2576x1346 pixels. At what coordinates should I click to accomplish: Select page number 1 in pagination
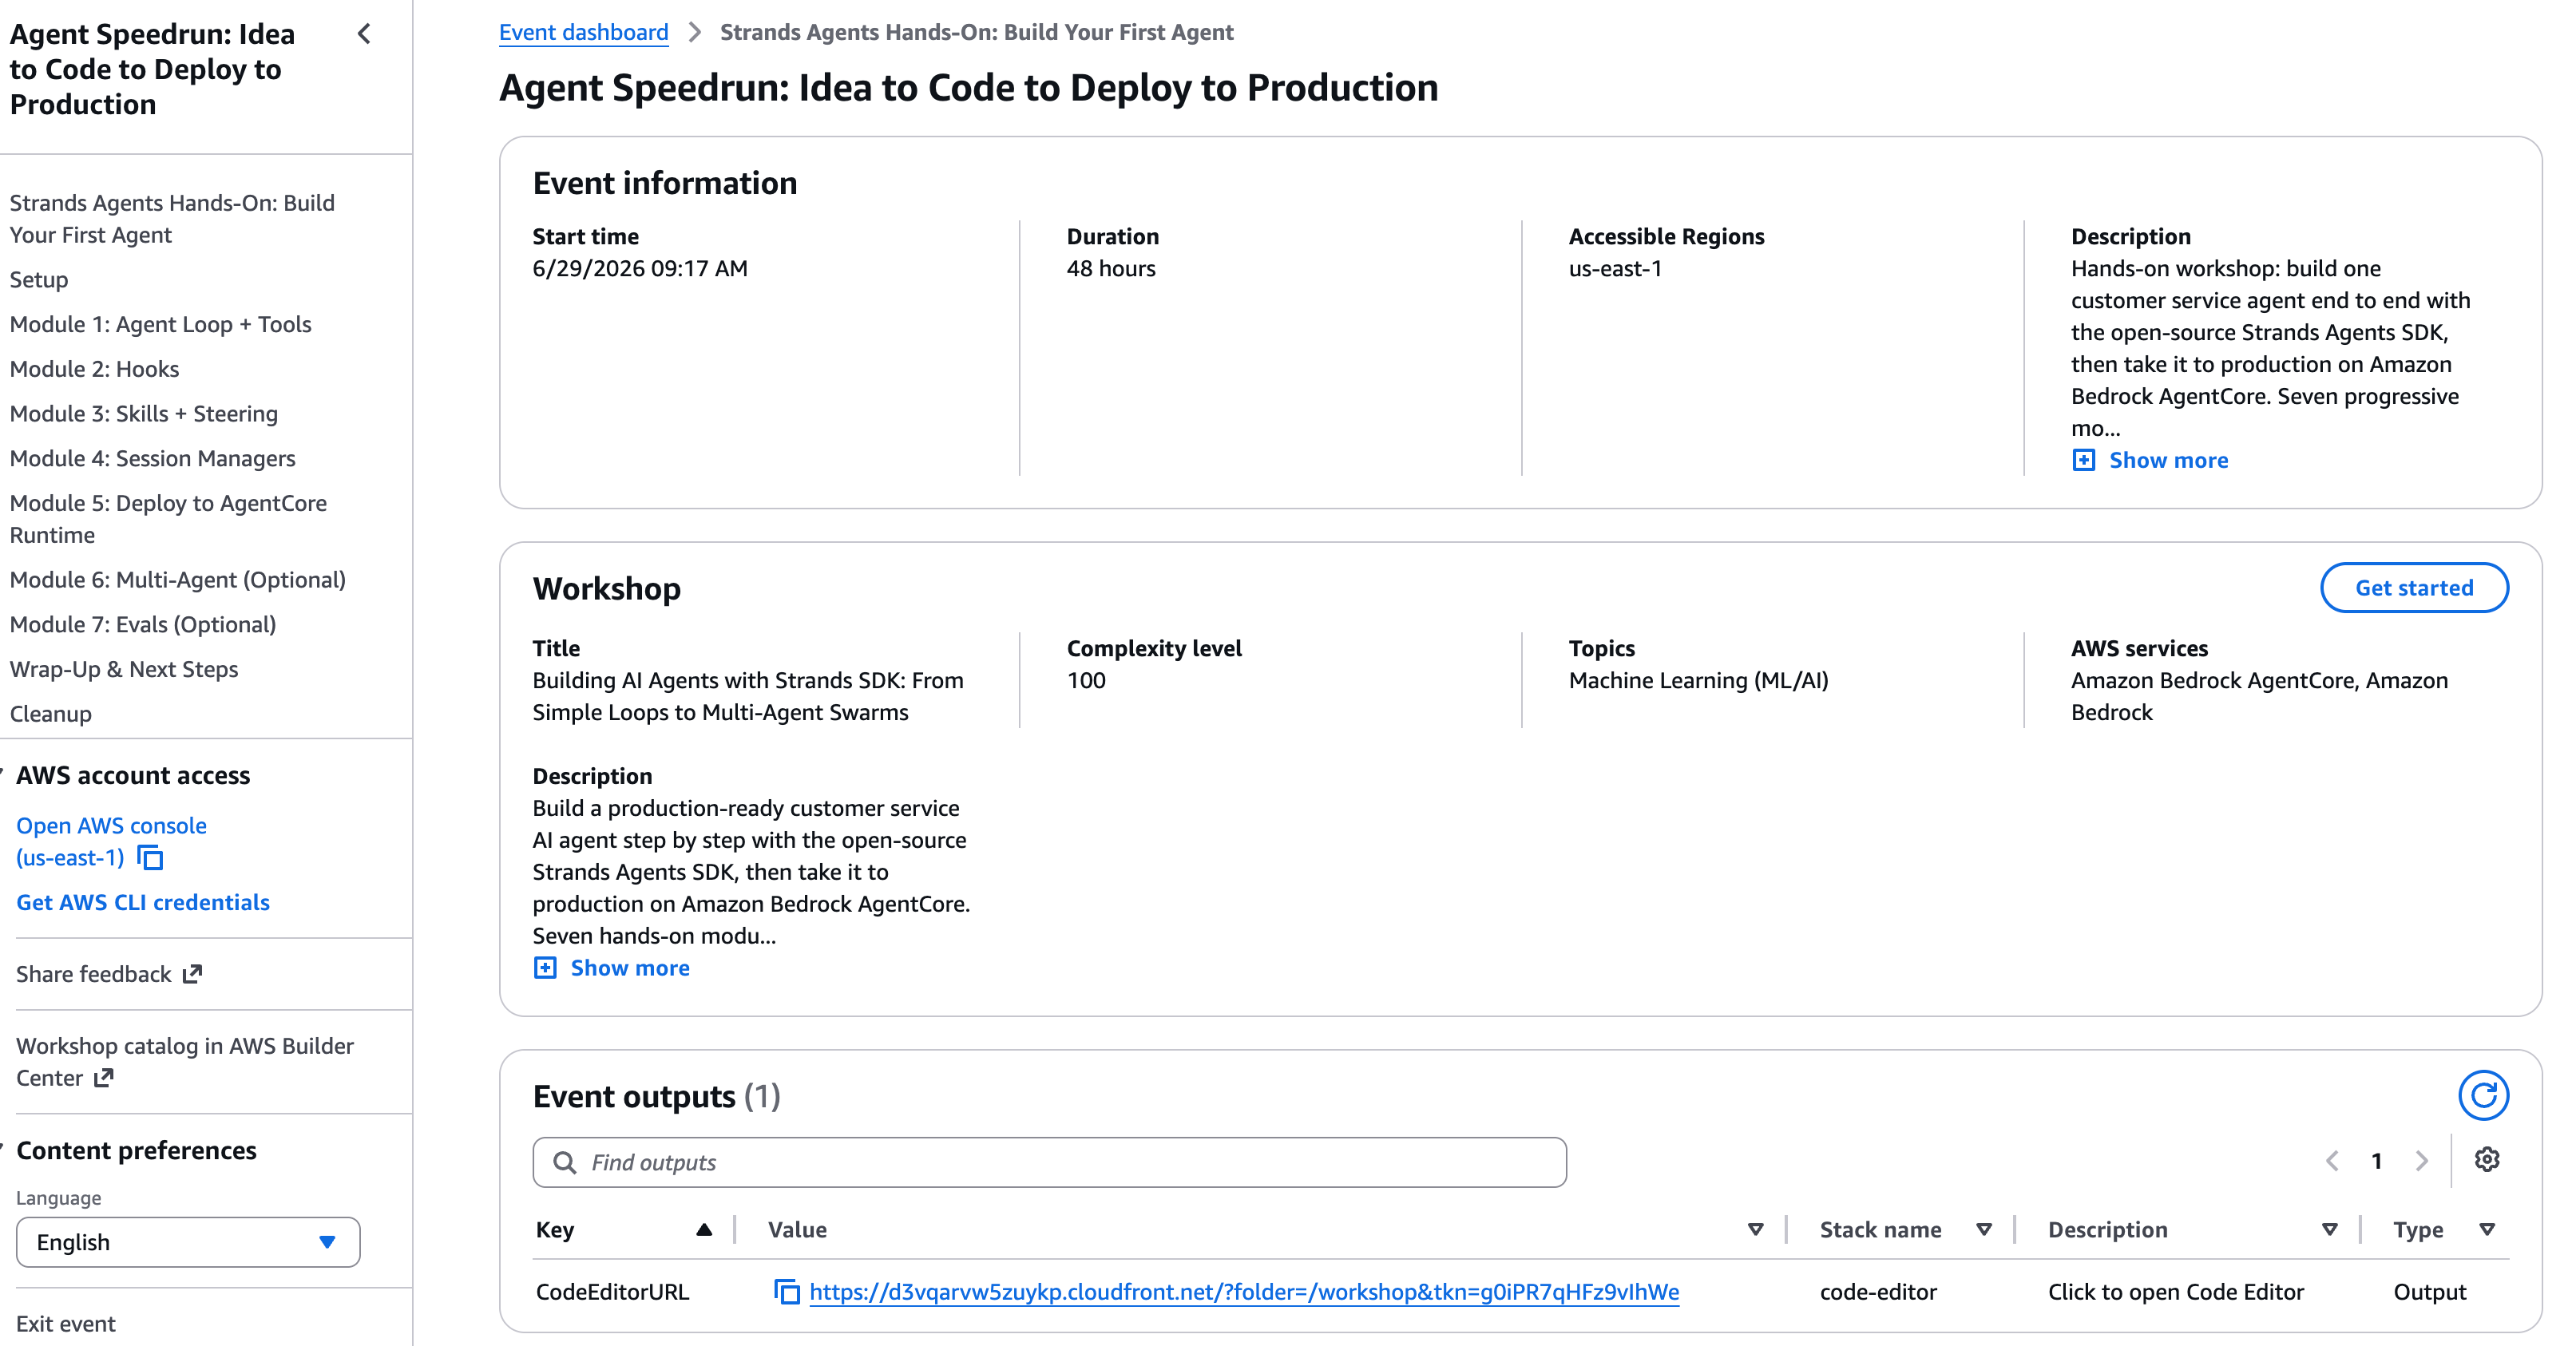coord(2376,1161)
